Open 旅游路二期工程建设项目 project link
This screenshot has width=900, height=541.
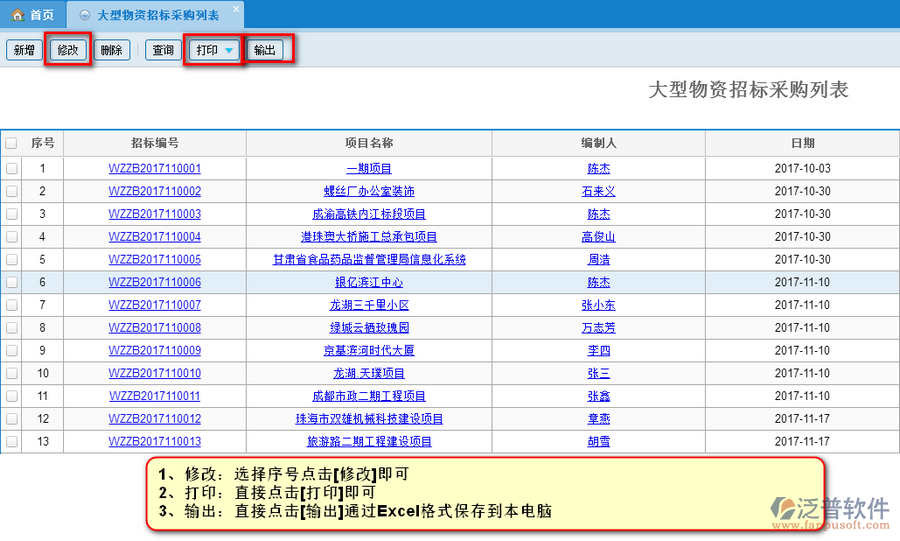click(369, 442)
